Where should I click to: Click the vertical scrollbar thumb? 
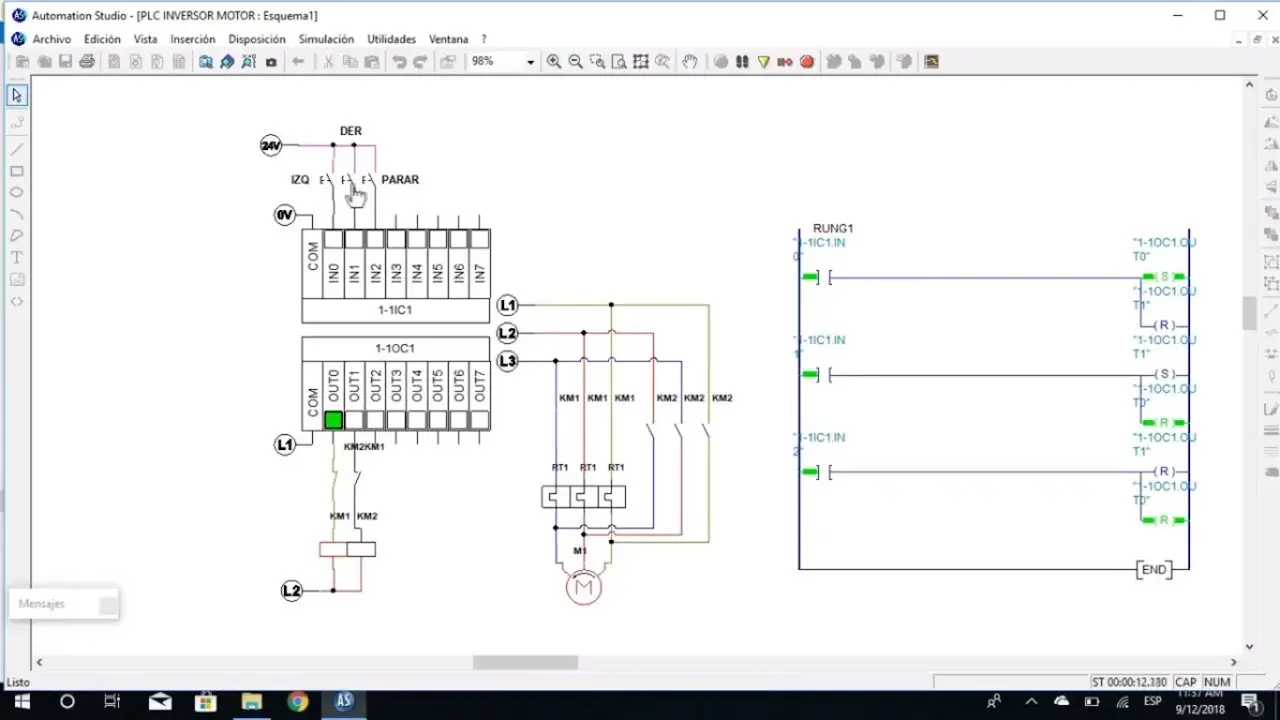pyautogui.click(x=1249, y=313)
